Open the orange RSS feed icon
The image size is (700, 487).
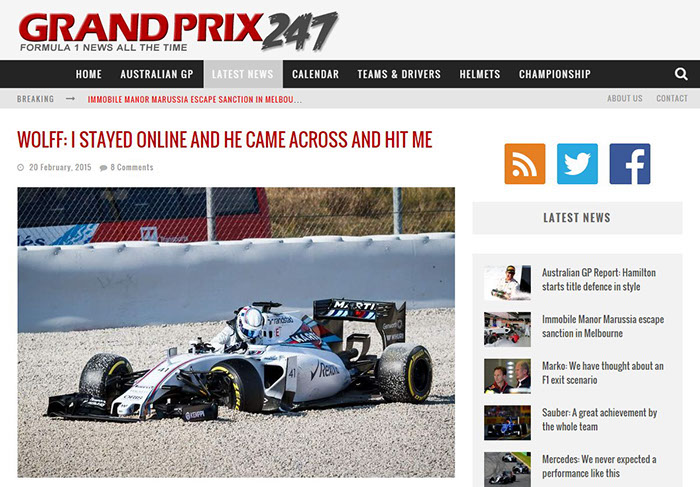click(525, 164)
